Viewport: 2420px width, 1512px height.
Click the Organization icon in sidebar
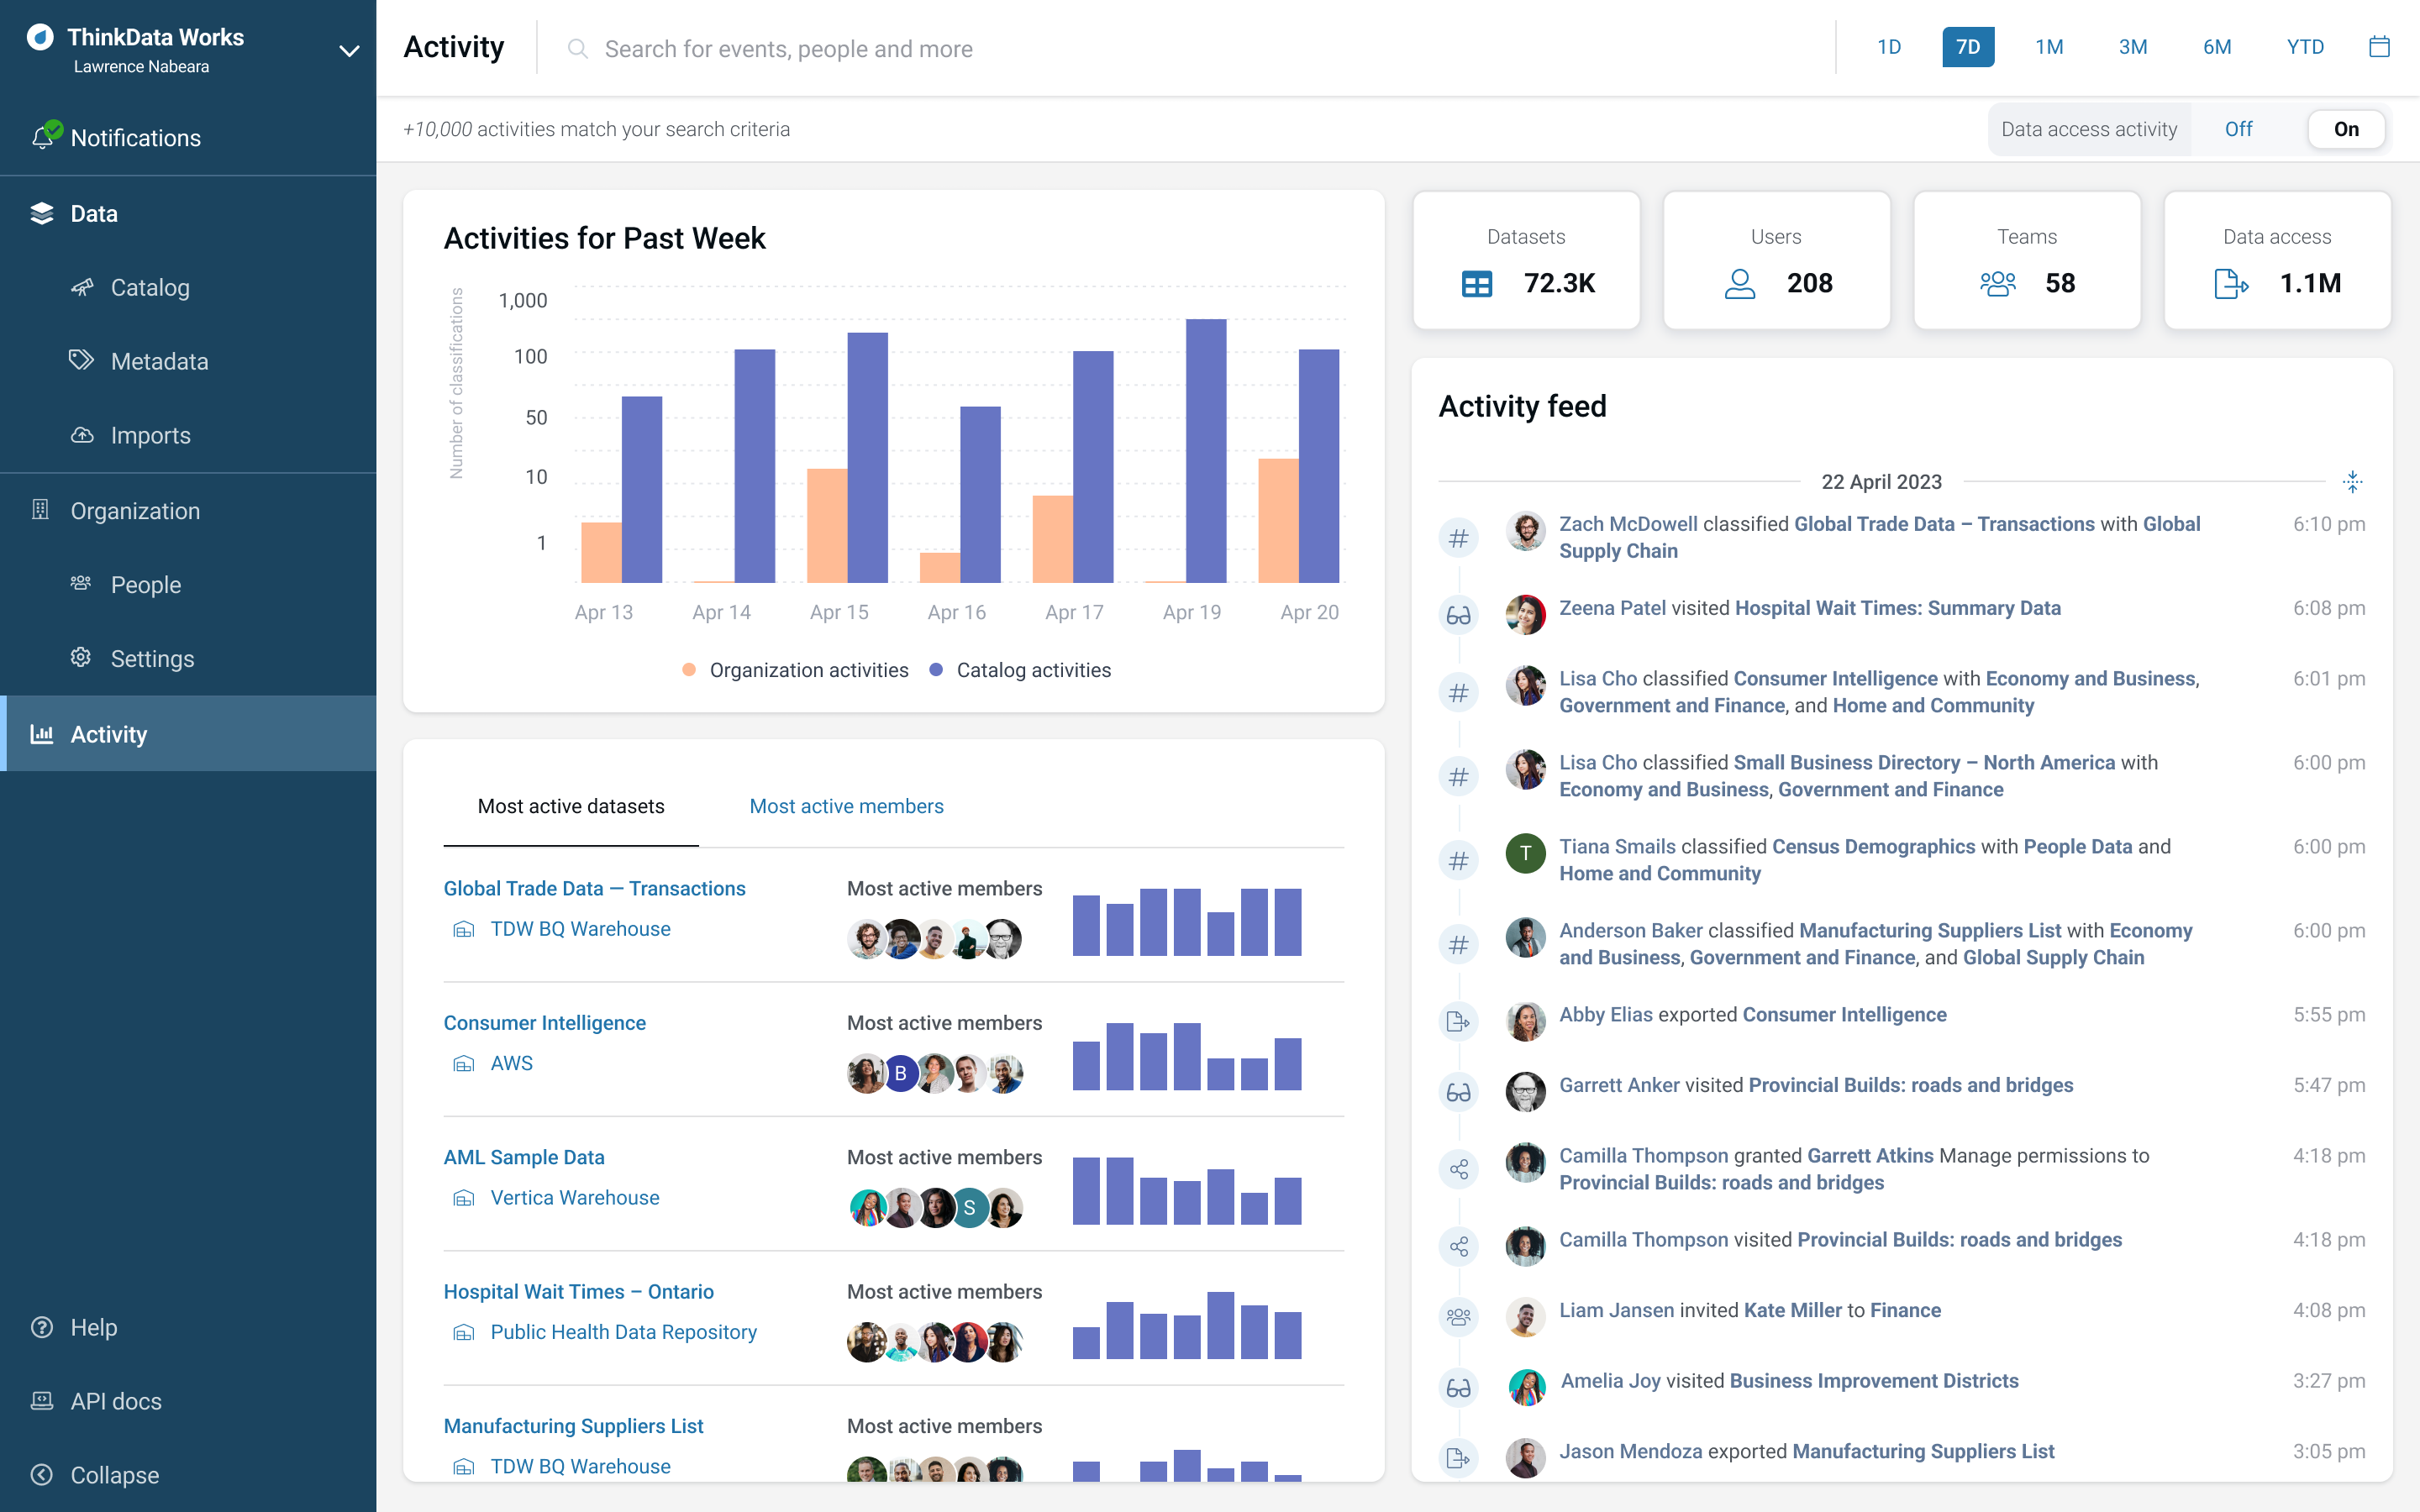click(x=40, y=509)
